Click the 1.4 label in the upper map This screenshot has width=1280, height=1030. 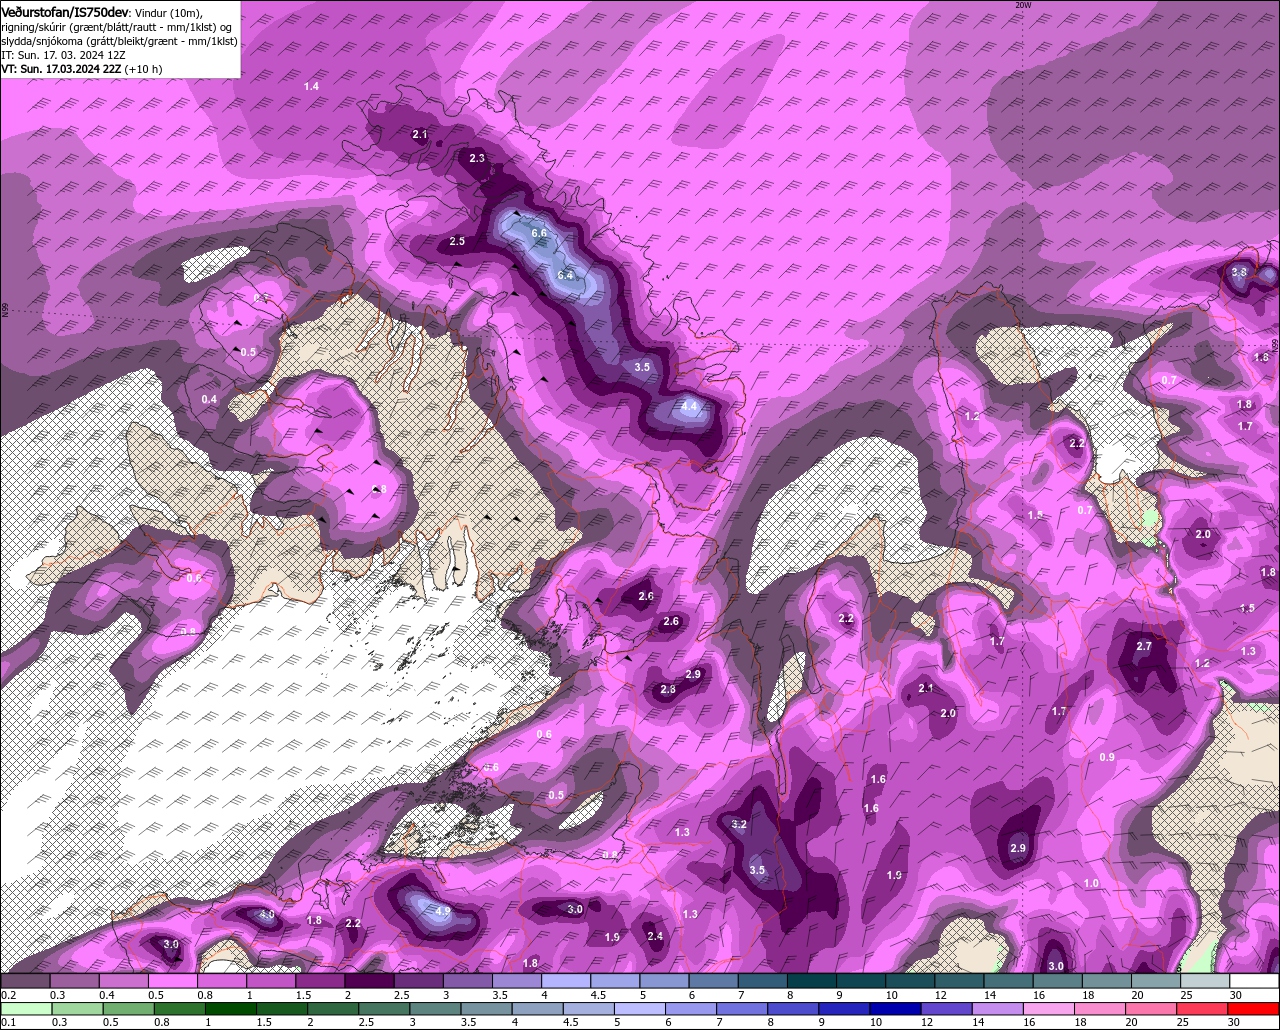(x=311, y=87)
